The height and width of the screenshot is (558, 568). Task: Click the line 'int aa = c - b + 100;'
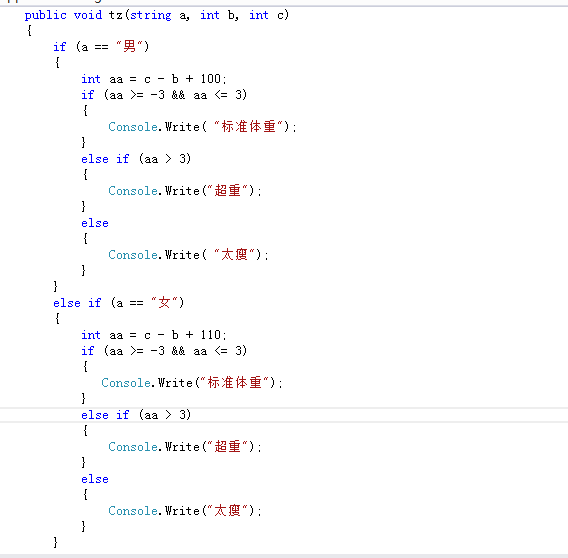click(154, 79)
